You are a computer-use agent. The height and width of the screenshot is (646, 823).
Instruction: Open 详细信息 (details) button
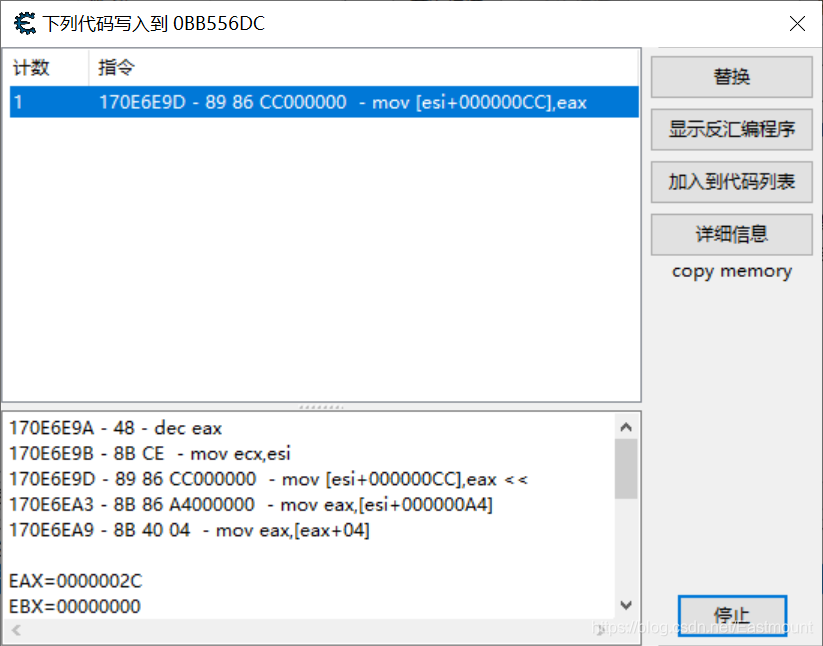(732, 235)
